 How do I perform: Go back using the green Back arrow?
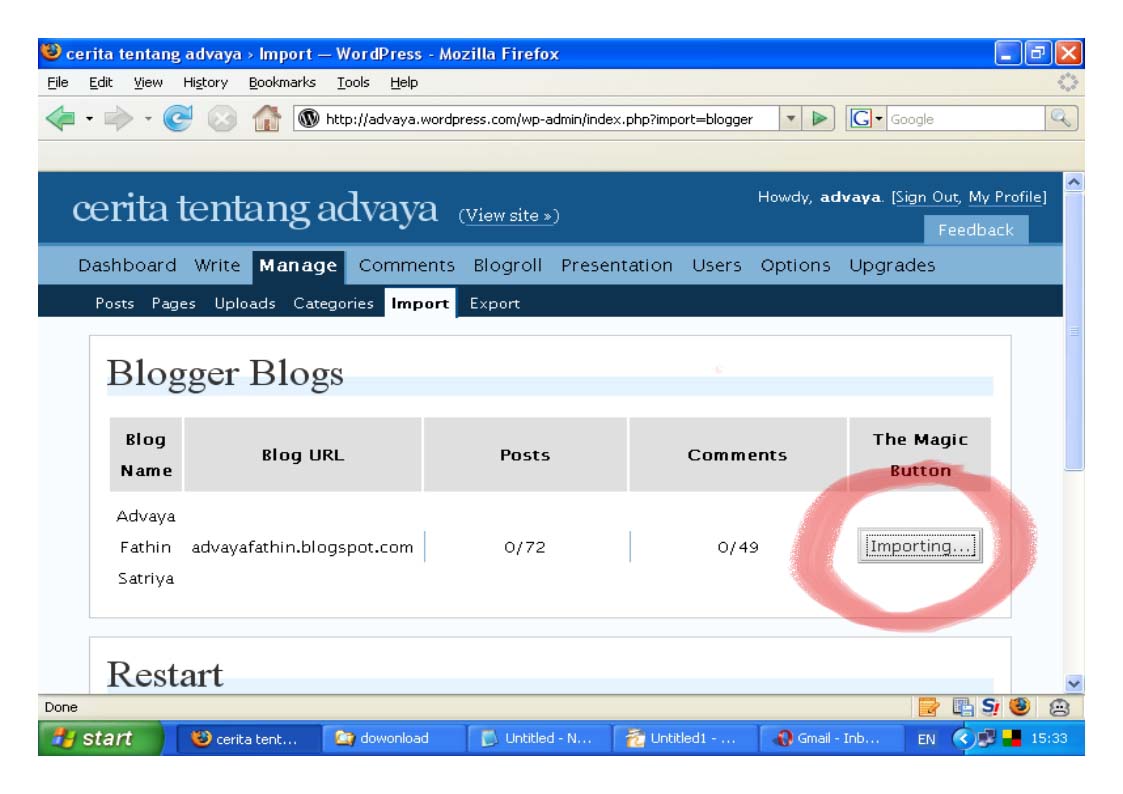[61, 118]
